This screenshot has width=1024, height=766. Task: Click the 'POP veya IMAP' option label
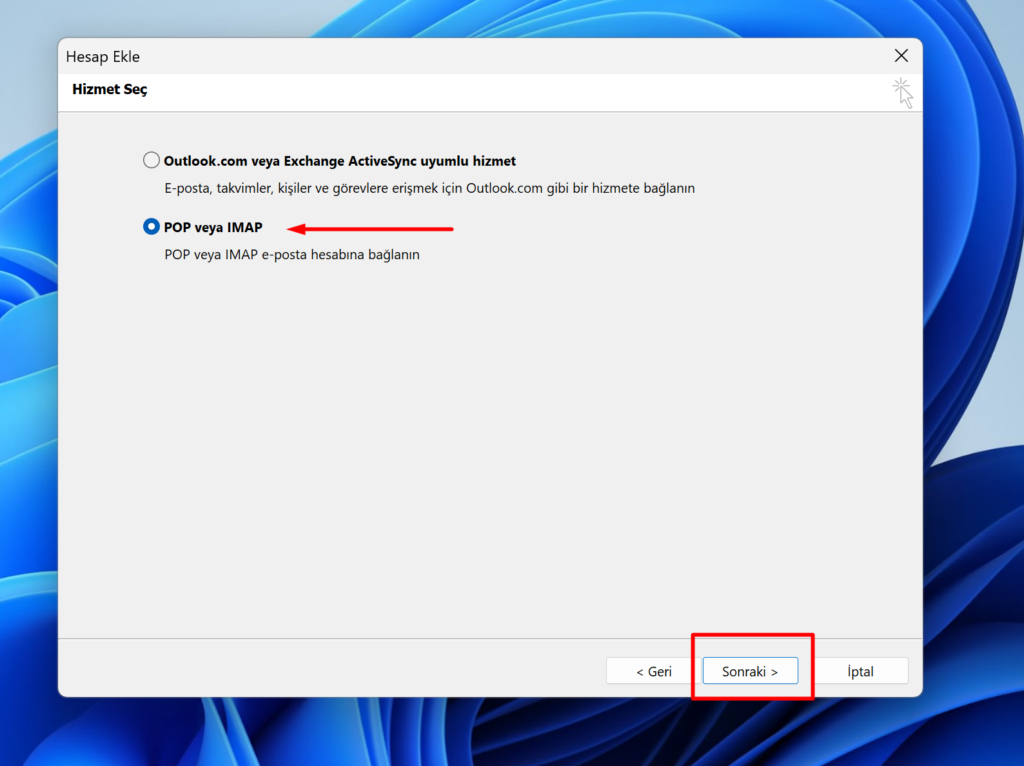pyautogui.click(x=213, y=227)
